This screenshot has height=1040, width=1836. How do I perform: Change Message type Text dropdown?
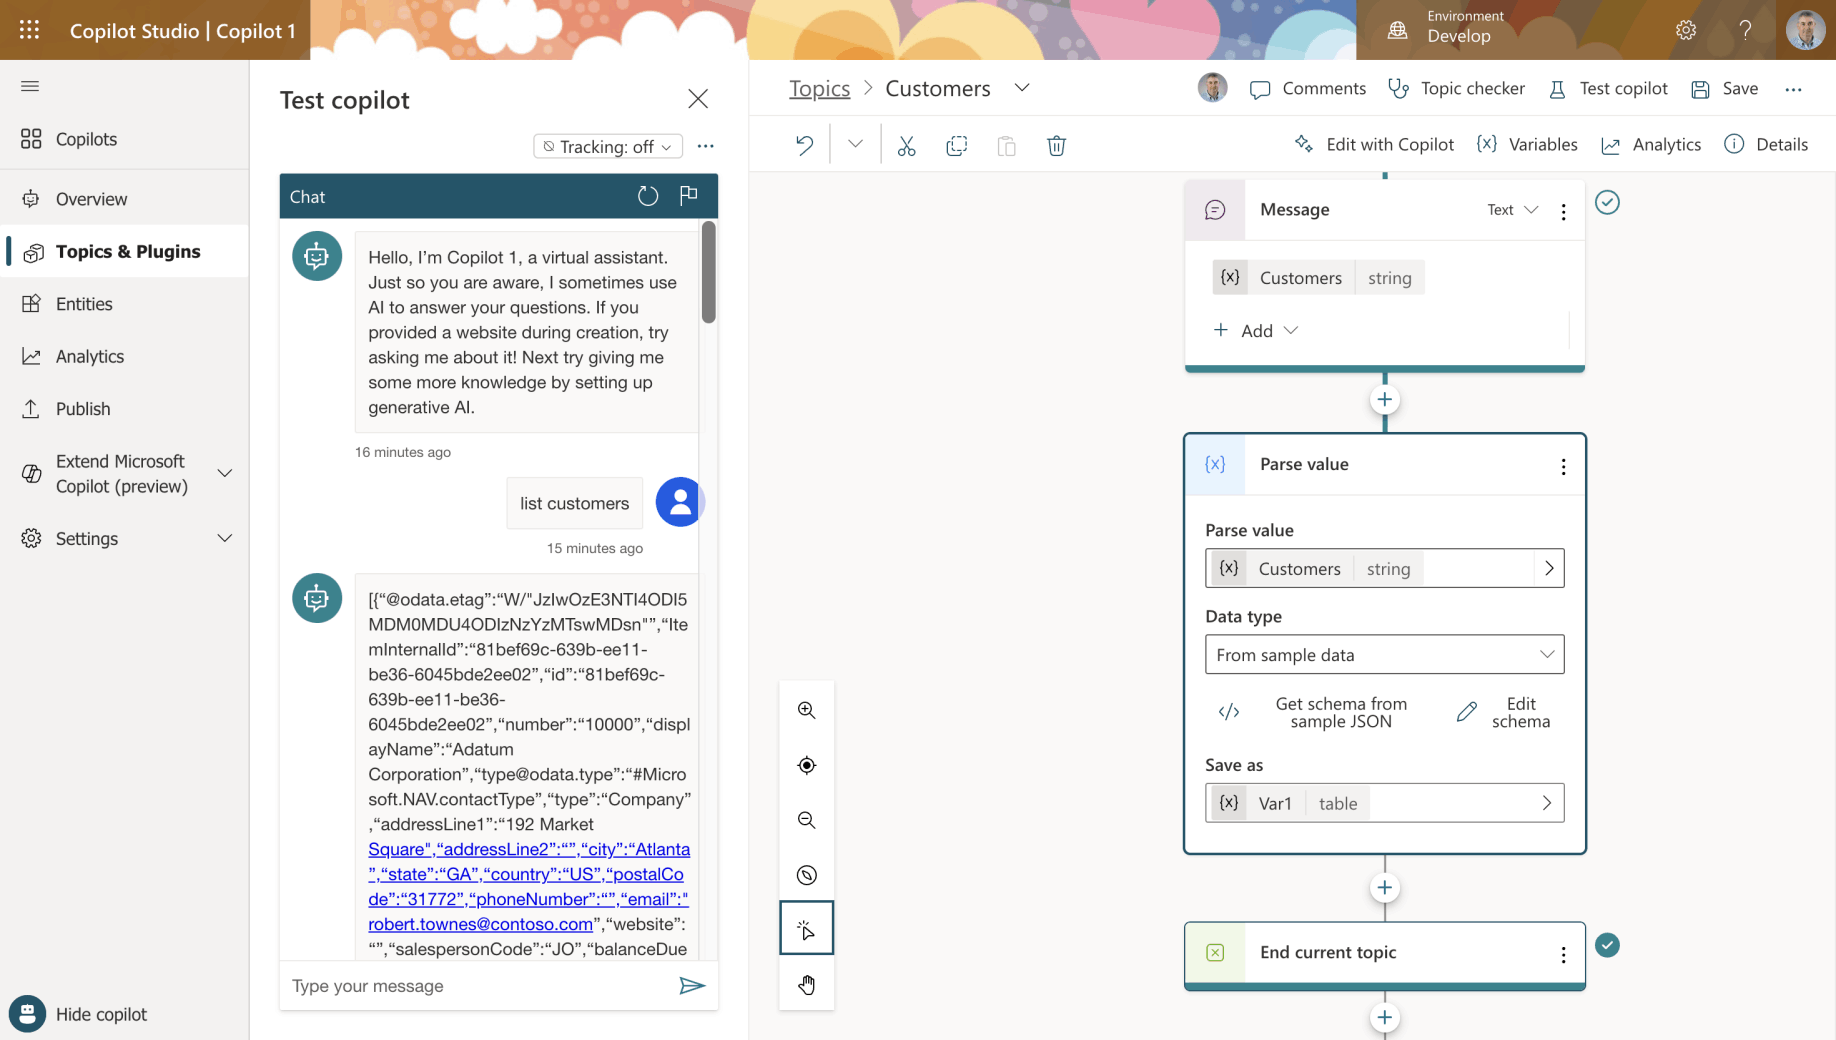1512,209
